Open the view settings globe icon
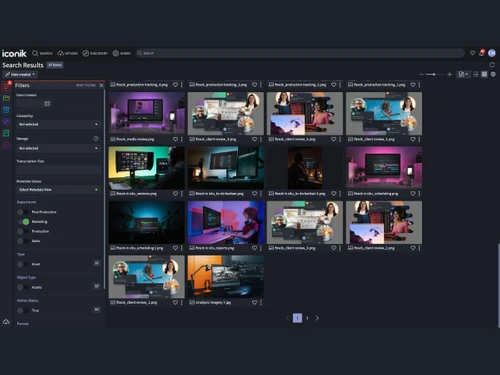The height and width of the screenshot is (375, 500). [x=493, y=74]
